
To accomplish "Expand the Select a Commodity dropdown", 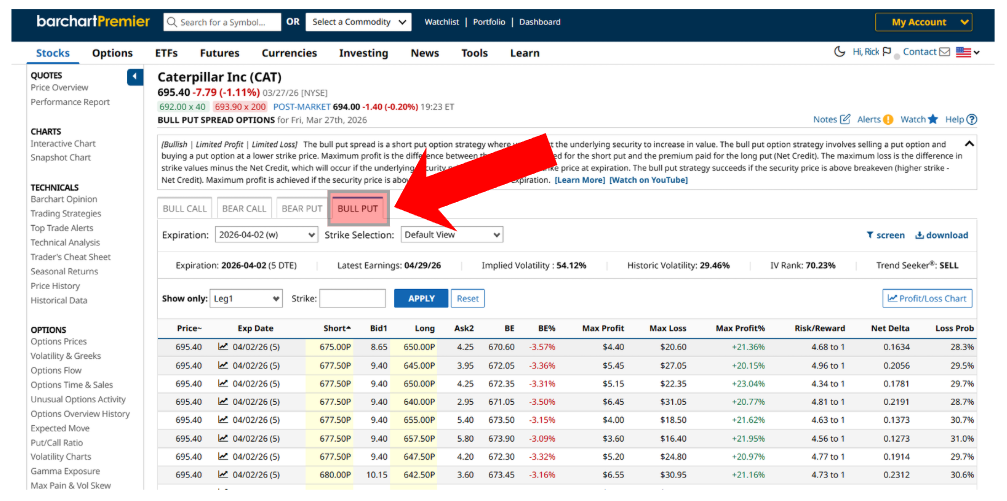I will tap(359, 22).
